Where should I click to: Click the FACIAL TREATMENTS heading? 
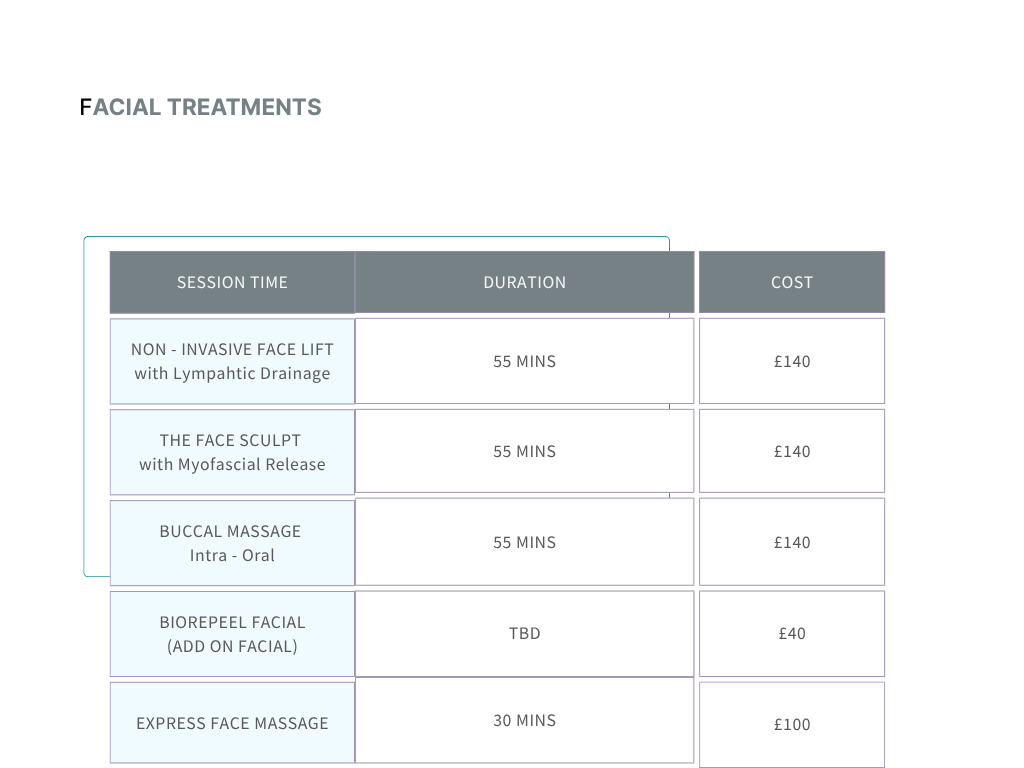pyautogui.click(x=200, y=107)
